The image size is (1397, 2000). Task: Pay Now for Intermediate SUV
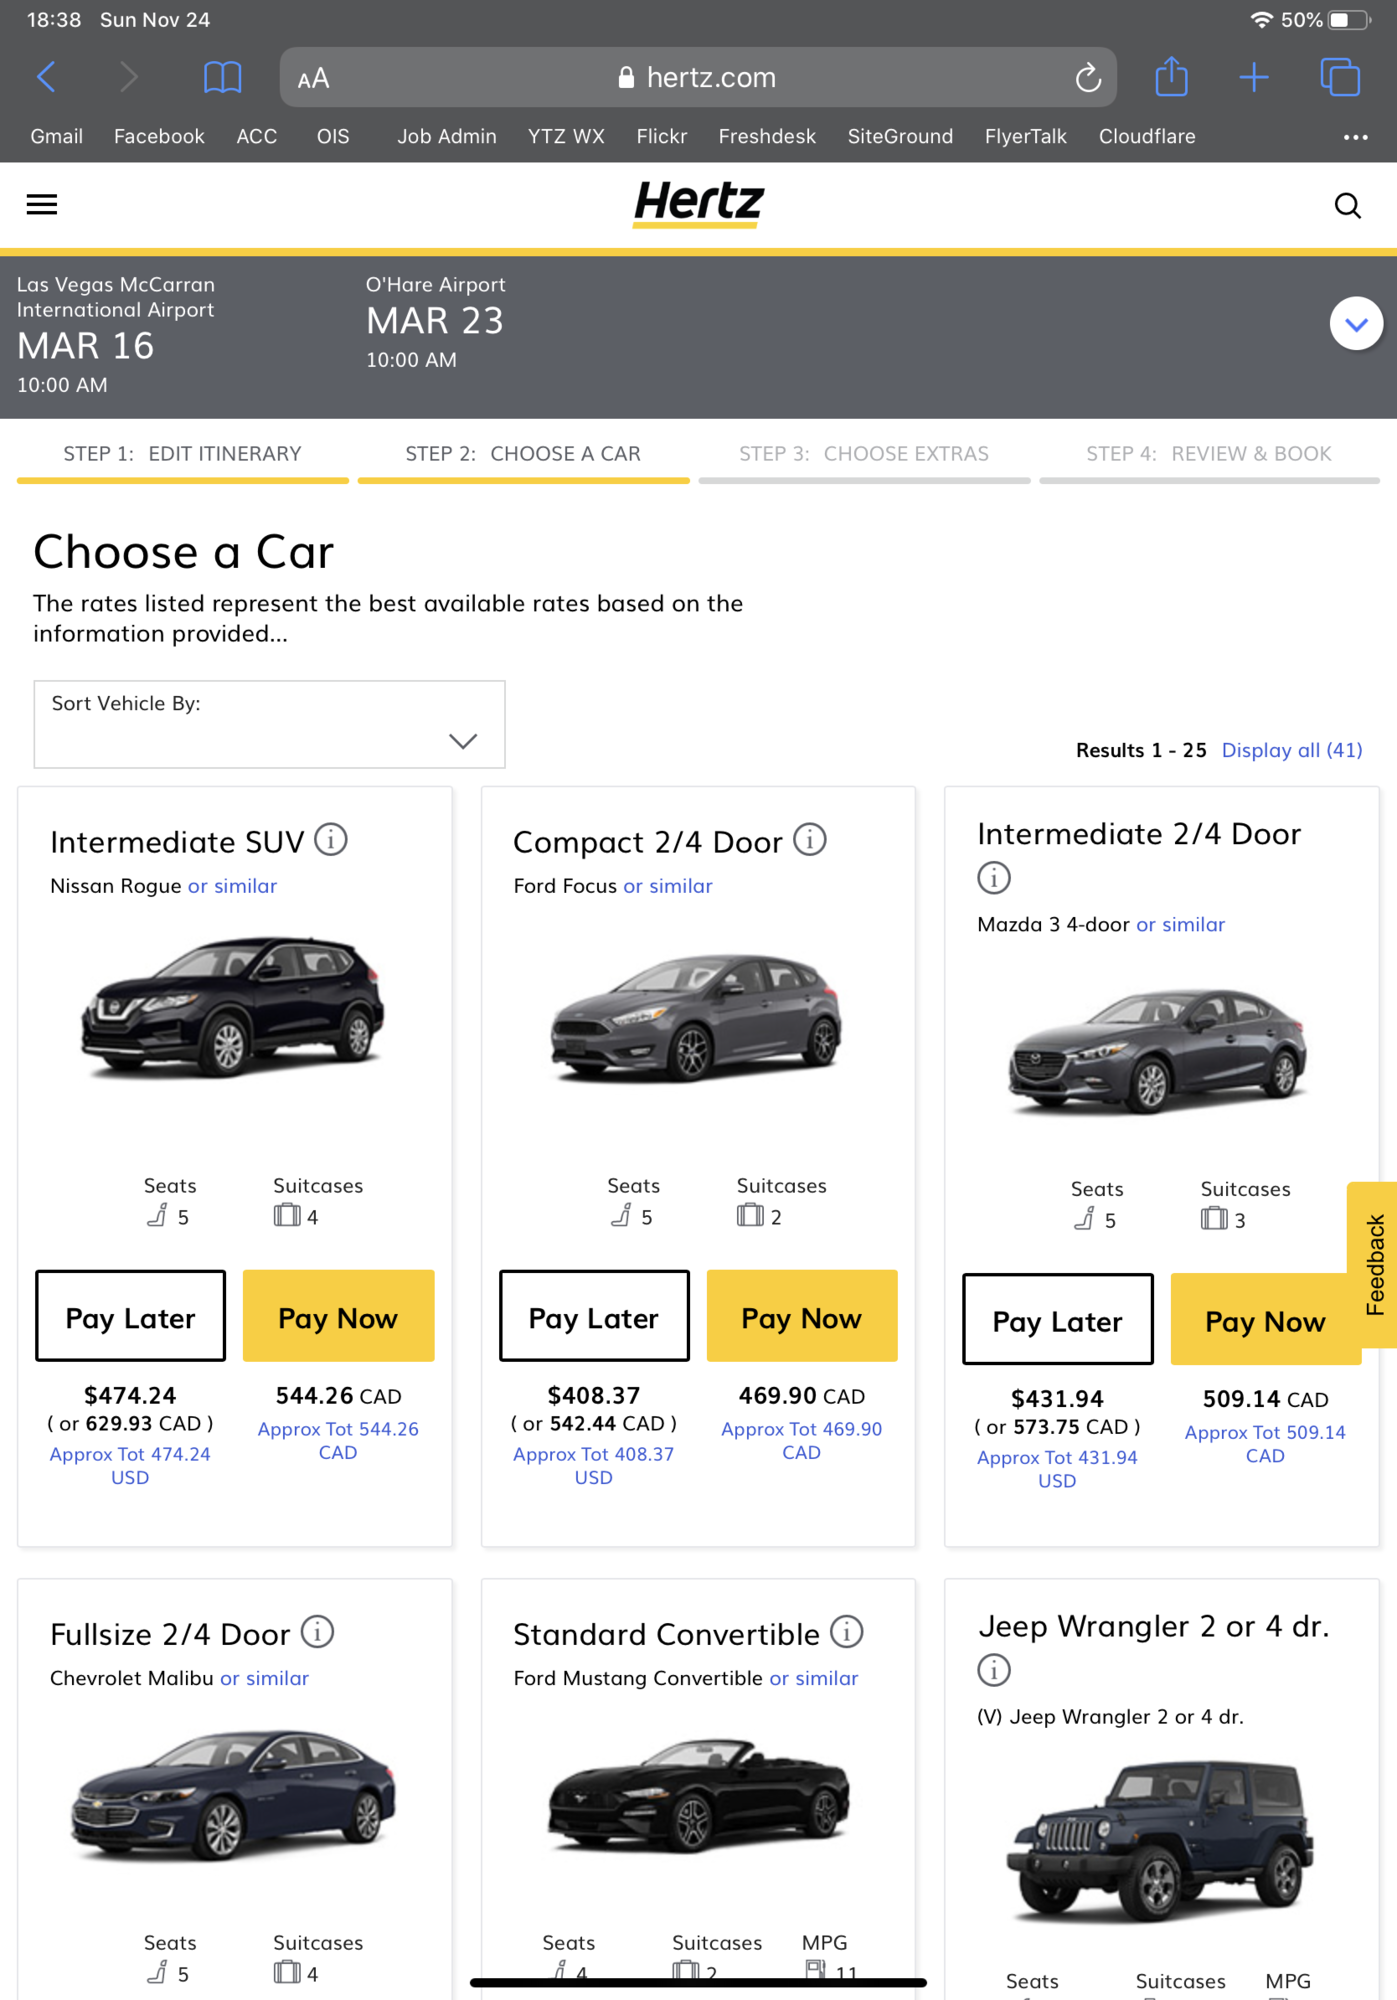tap(338, 1316)
